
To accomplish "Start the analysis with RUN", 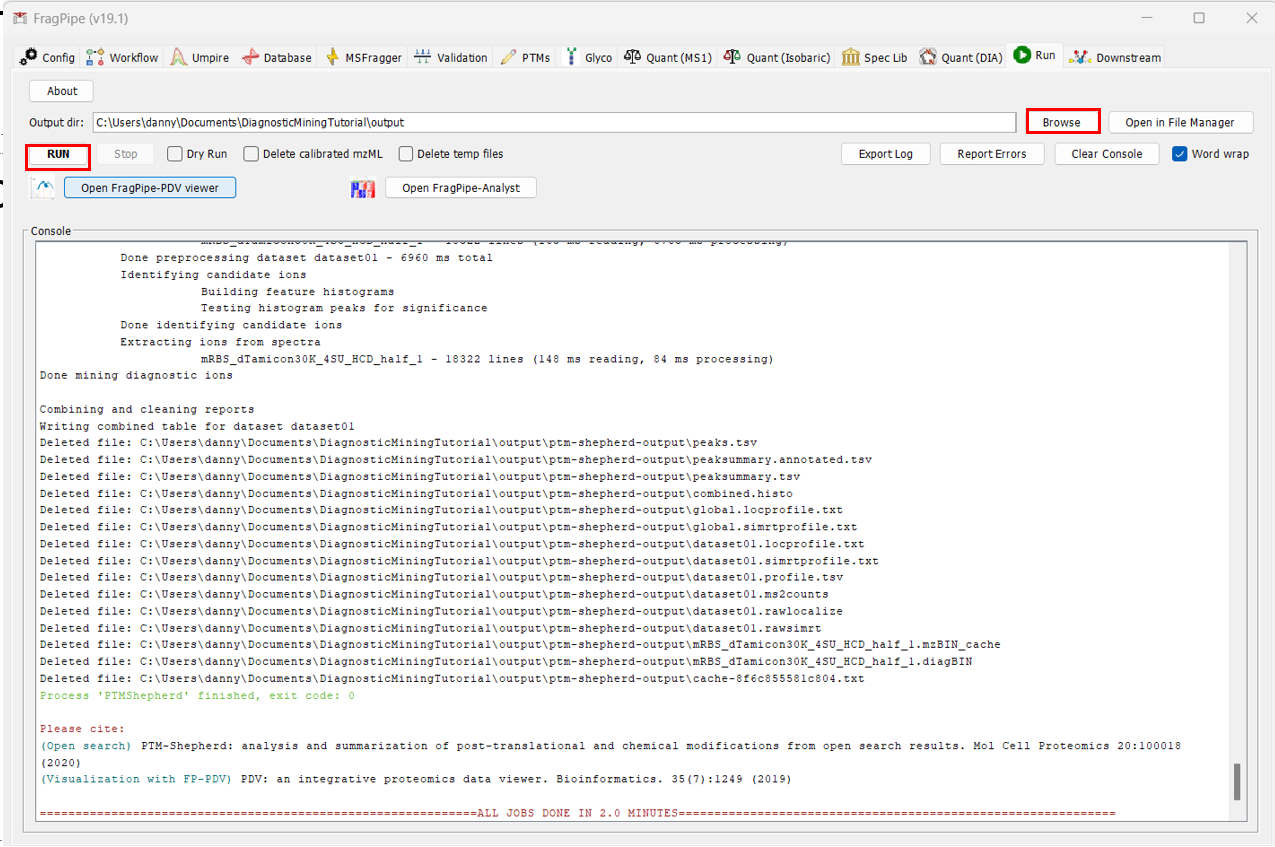I will (x=58, y=154).
